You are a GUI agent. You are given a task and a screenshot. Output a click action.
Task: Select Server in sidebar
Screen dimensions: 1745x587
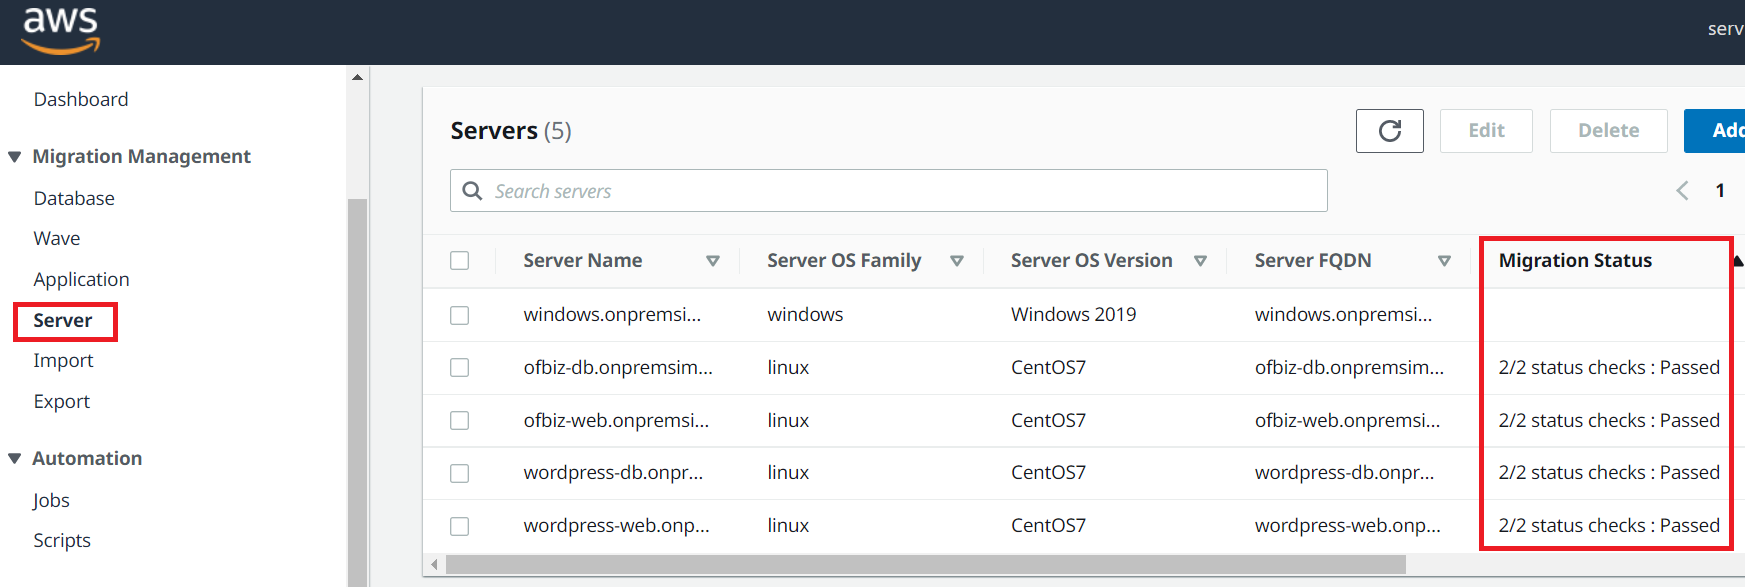63,321
